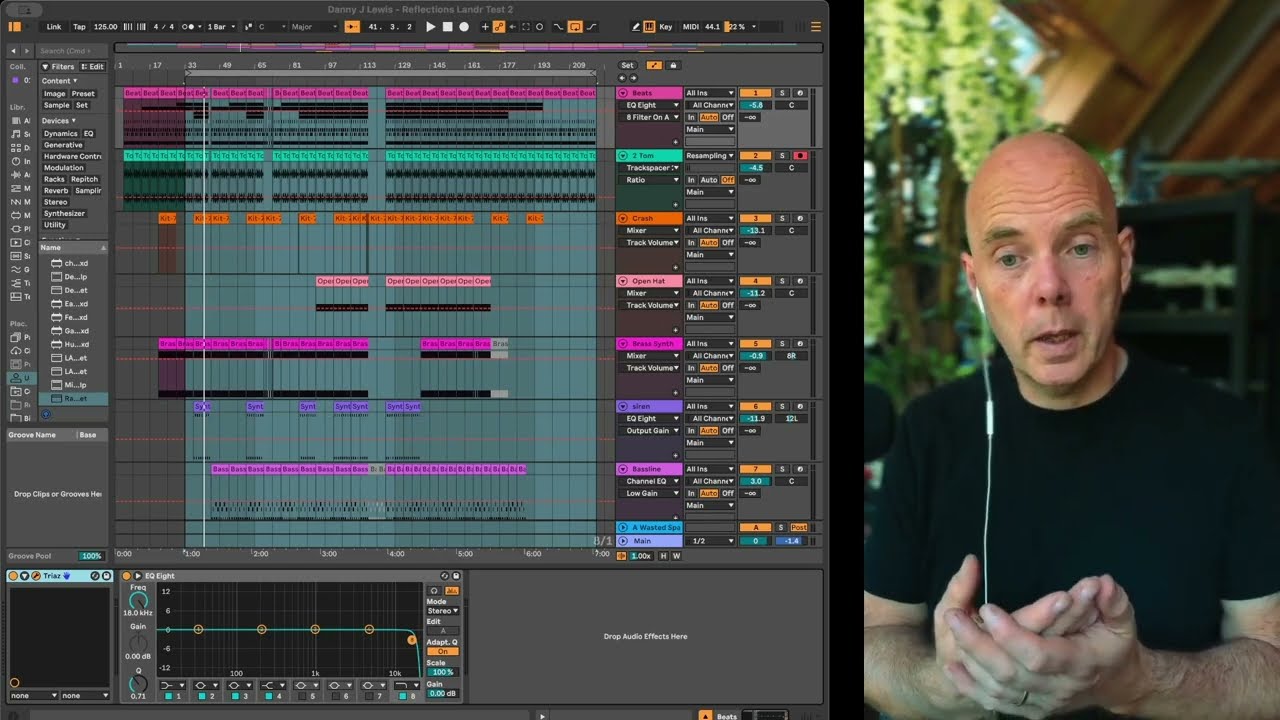Toggle the Automation Mode button beside Set
The height and width of the screenshot is (720, 1280).
click(654, 65)
